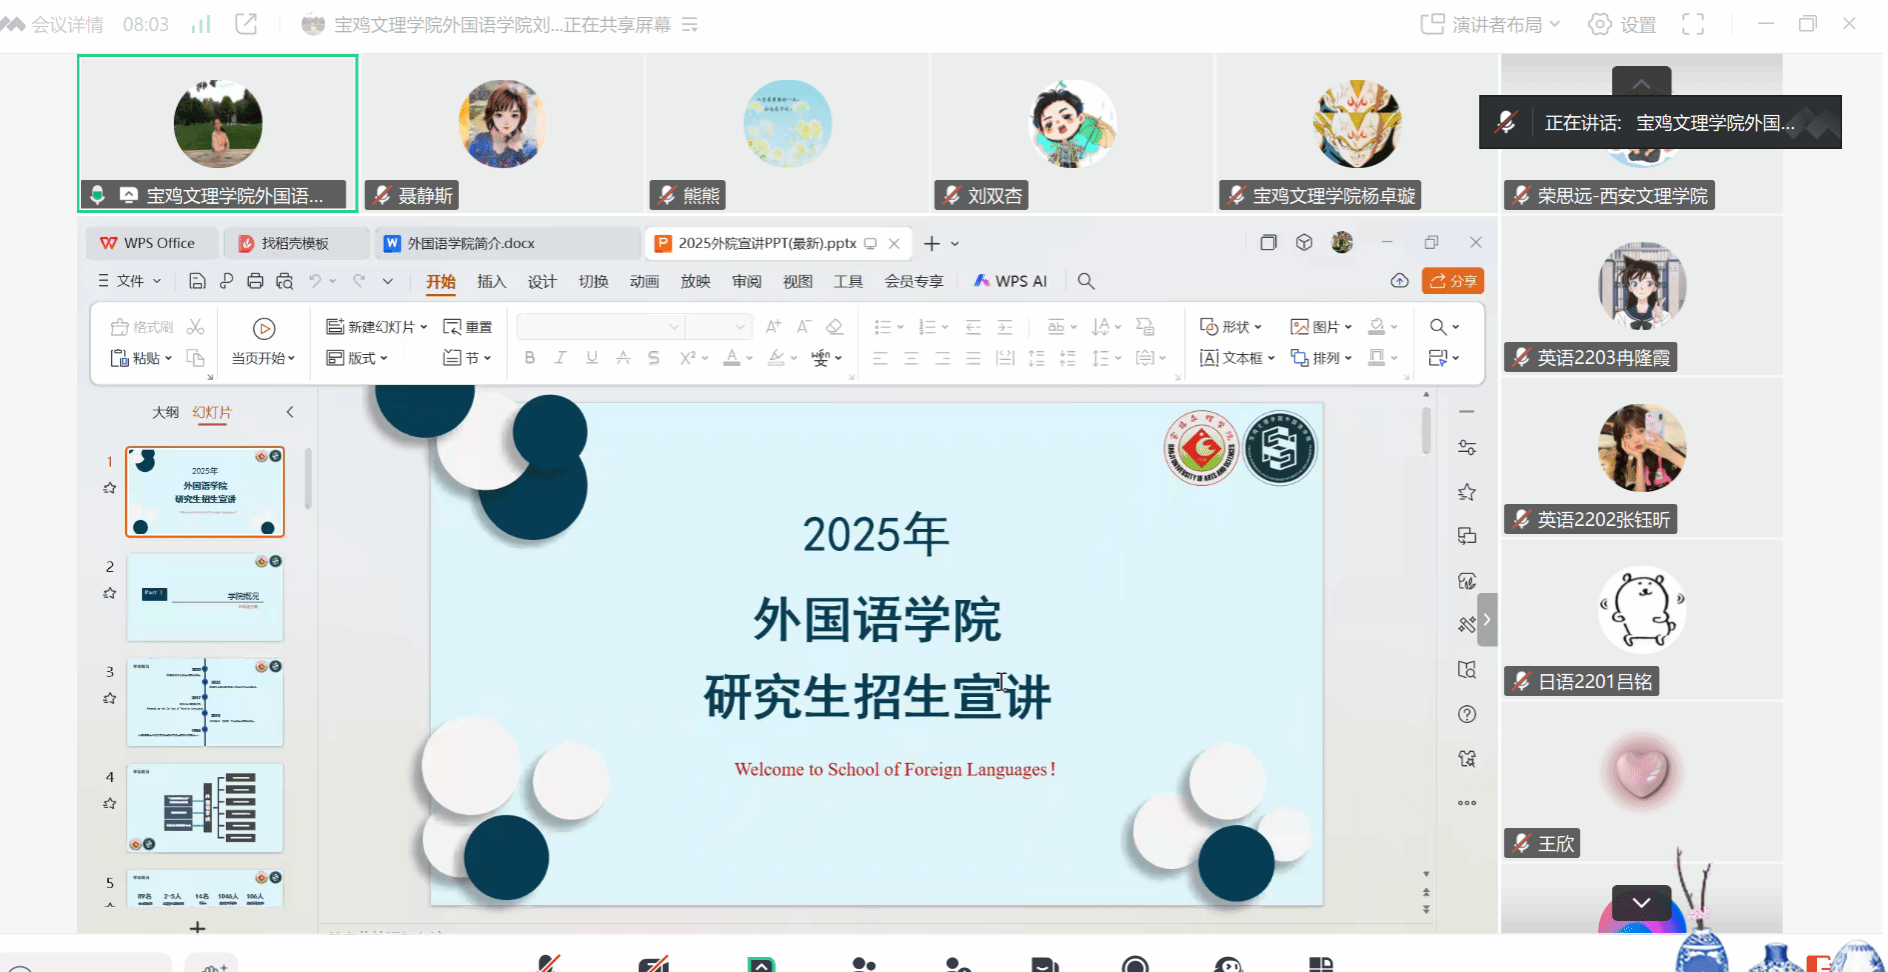The width and height of the screenshot is (1888, 972).
Task: Toggle the favorite star under slide 4
Action: [x=110, y=803]
